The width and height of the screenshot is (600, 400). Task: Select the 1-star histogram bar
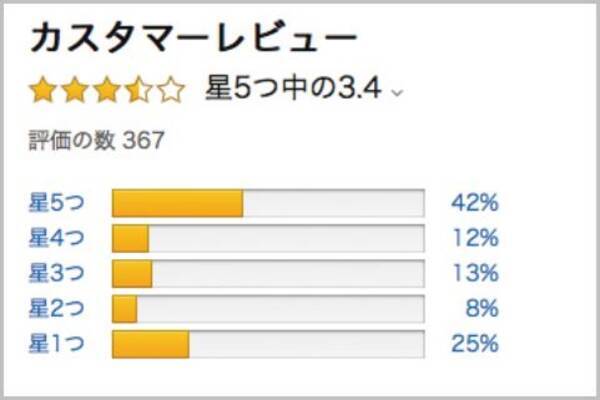(x=268, y=344)
